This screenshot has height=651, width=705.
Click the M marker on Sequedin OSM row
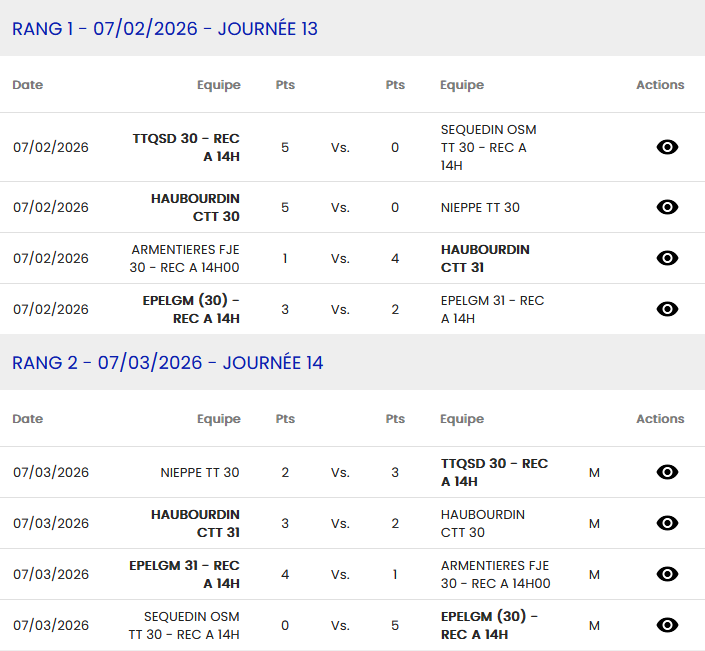594,625
